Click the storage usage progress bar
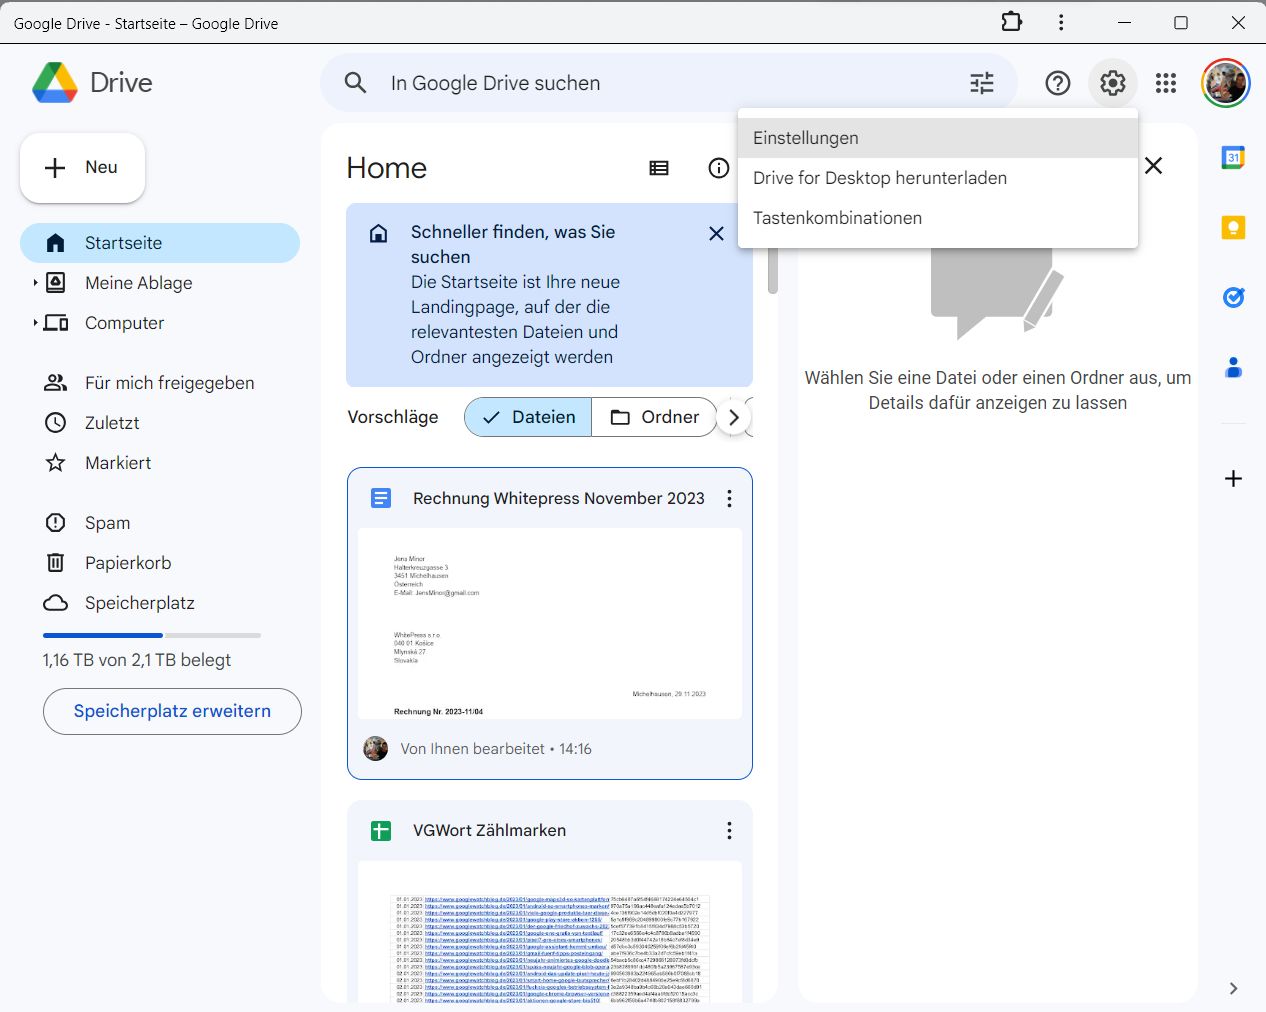The image size is (1266, 1012). 152,635
